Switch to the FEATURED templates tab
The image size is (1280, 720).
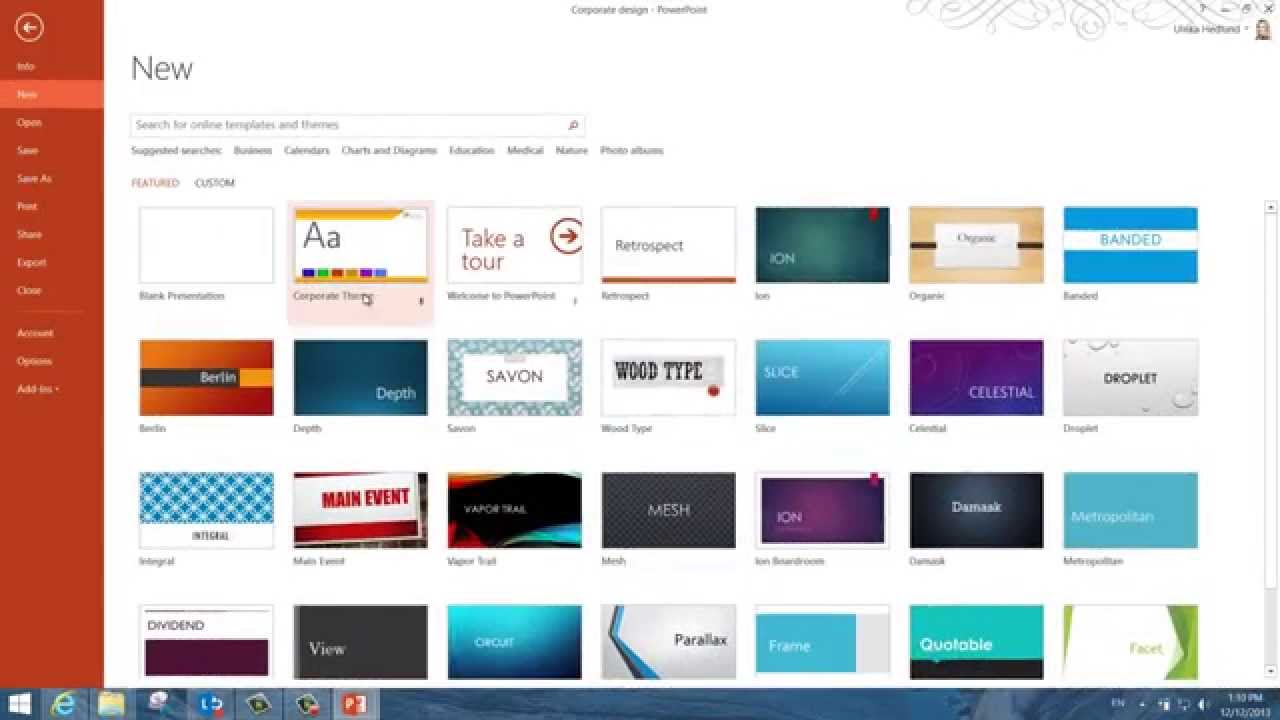pyautogui.click(x=155, y=183)
